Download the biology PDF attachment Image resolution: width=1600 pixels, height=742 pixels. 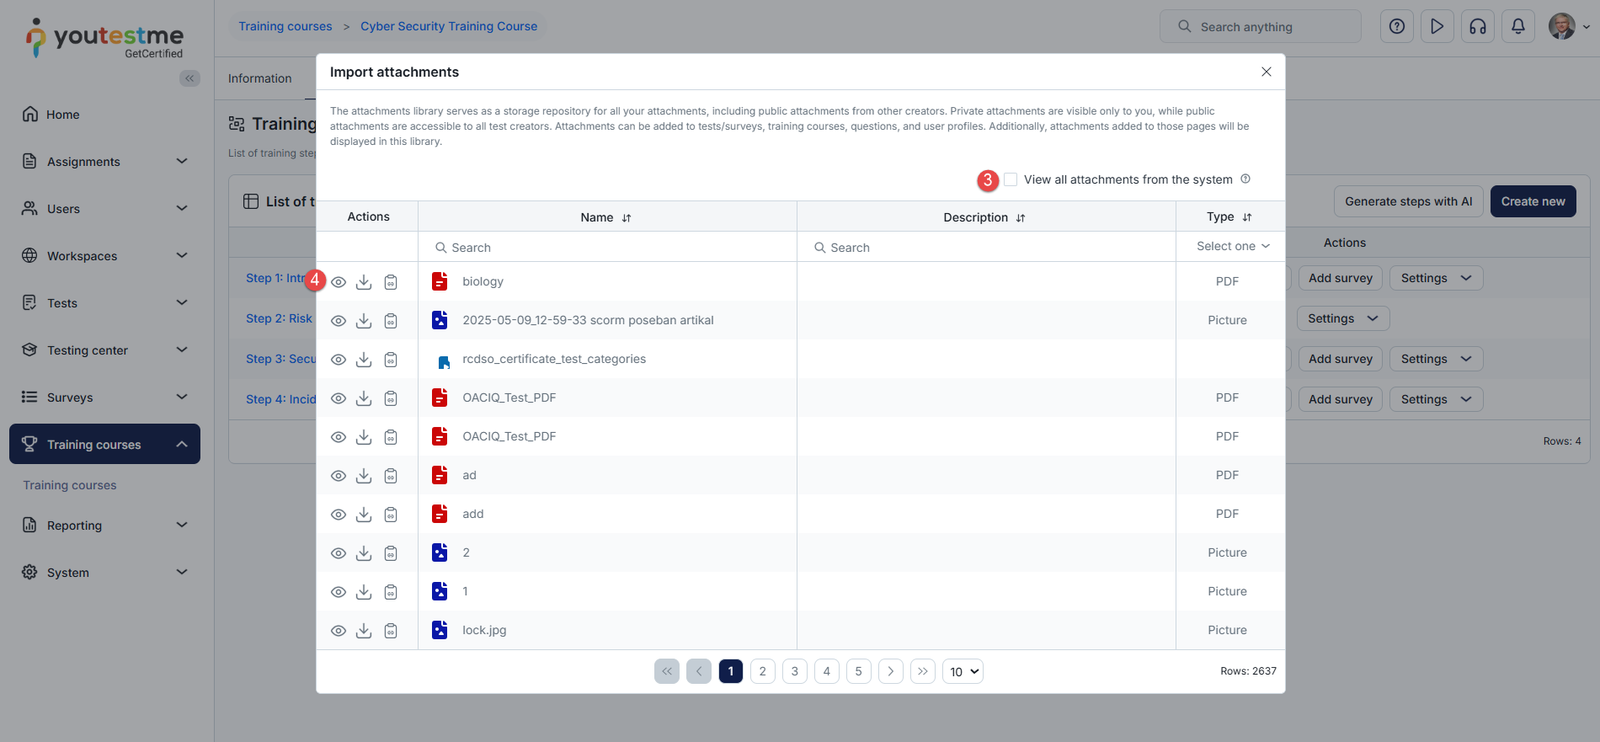pyautogui.click(x=364, y=282)
